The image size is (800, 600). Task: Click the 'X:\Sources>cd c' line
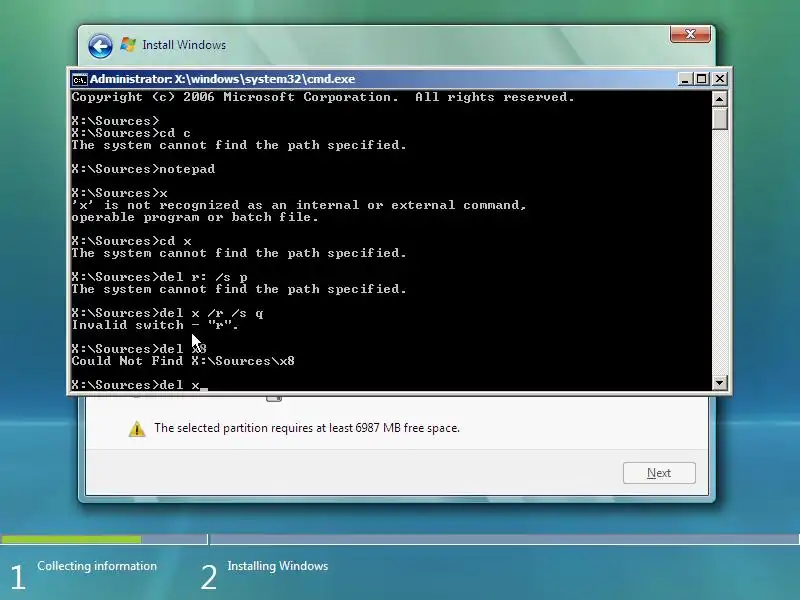(x=131, y=133)
